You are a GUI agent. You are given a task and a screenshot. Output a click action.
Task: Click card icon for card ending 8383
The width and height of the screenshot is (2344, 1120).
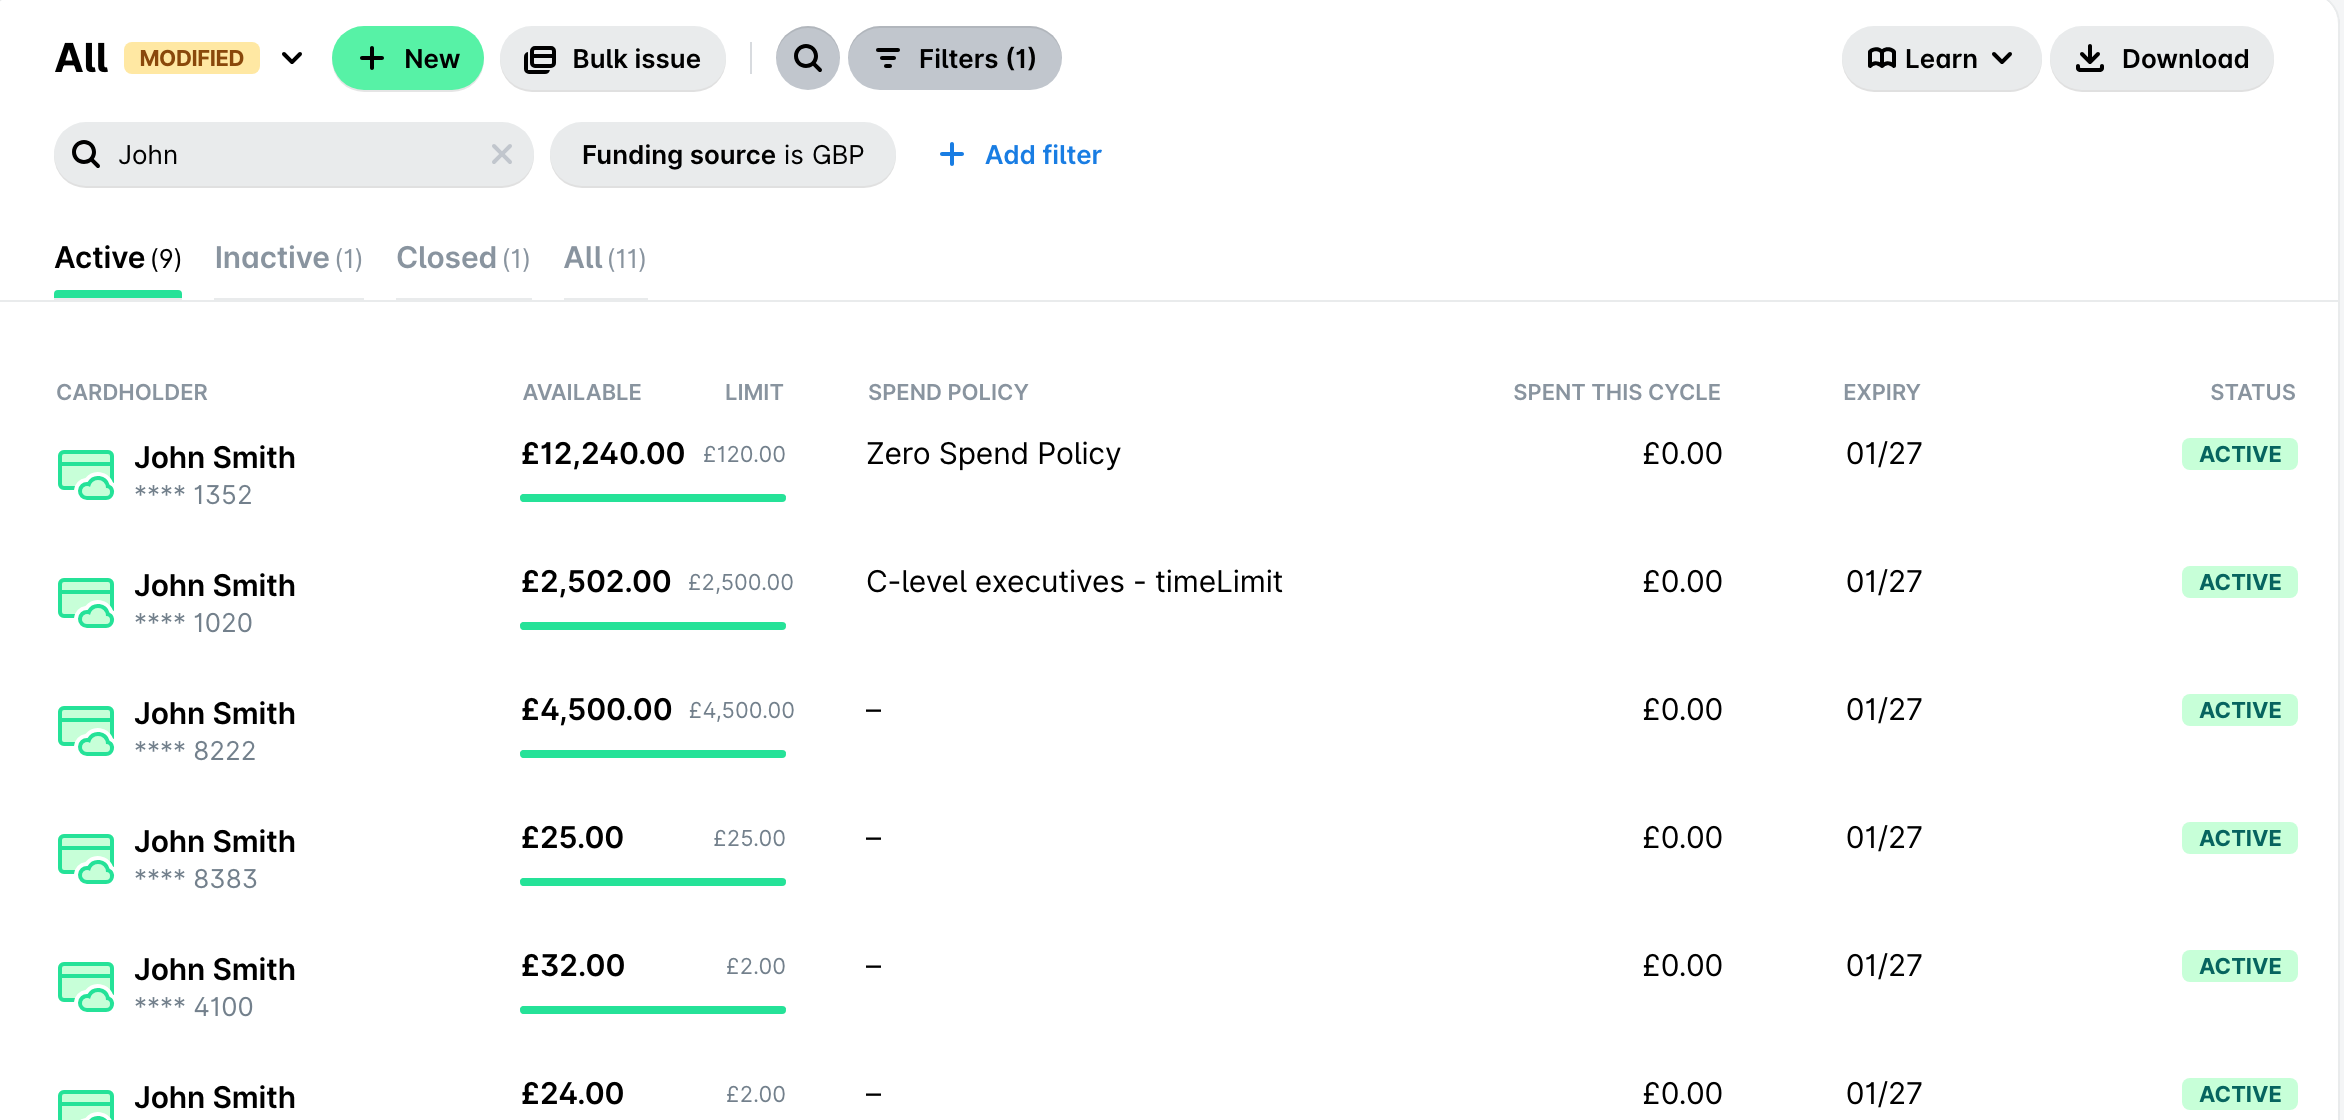(86, 858)
